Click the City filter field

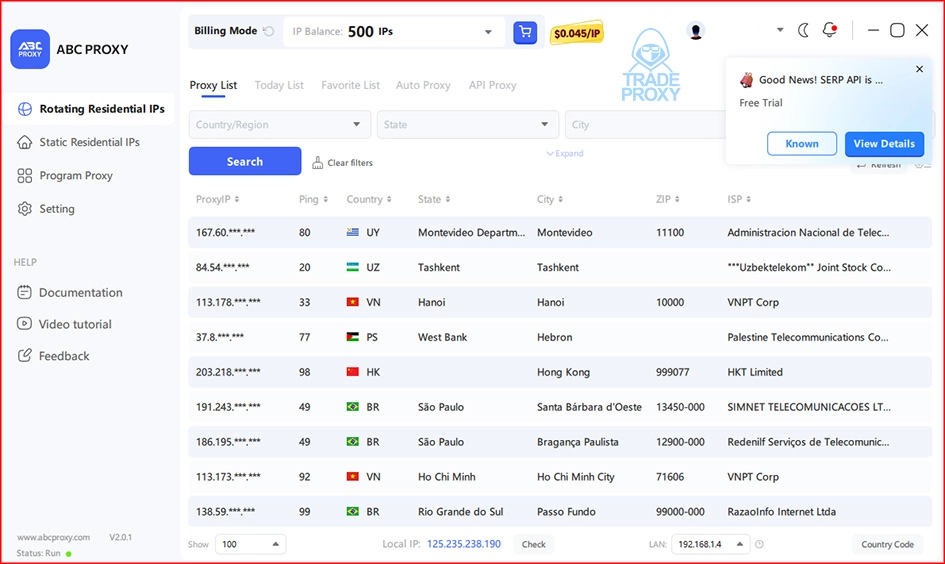click(x=646, y=125)
